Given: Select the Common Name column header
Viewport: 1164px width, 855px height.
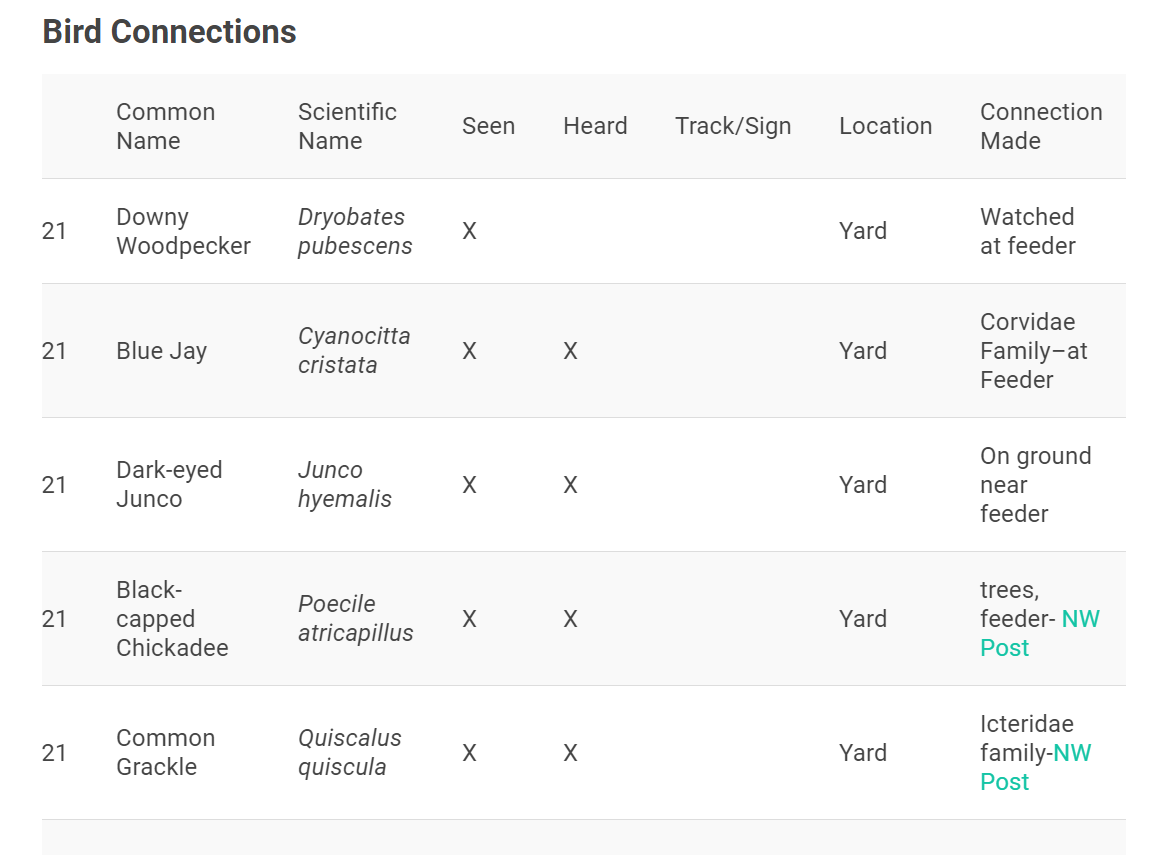Looking at the screenshot, I should pos(165,126).
